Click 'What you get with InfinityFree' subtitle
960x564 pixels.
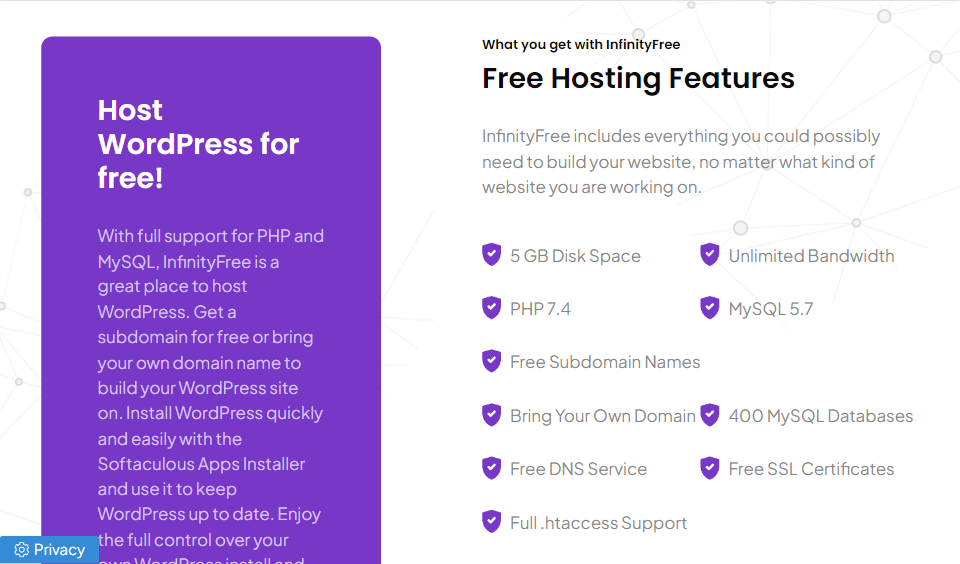pyautogui.click(x=581, y=45)
